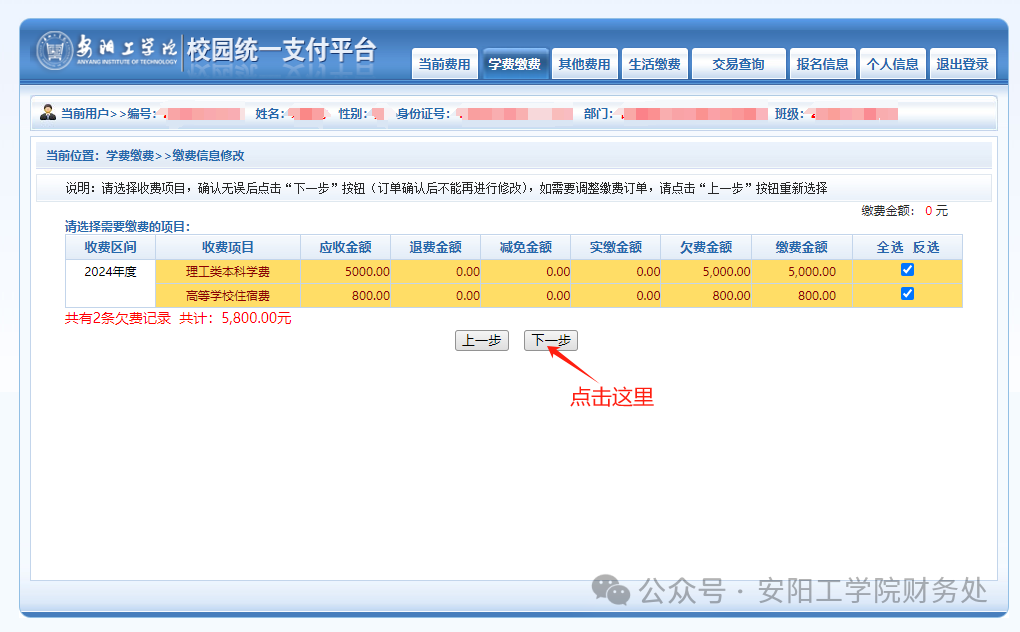
Task: Go to the 其他费用 tab
Action: (x=584, y=64)
